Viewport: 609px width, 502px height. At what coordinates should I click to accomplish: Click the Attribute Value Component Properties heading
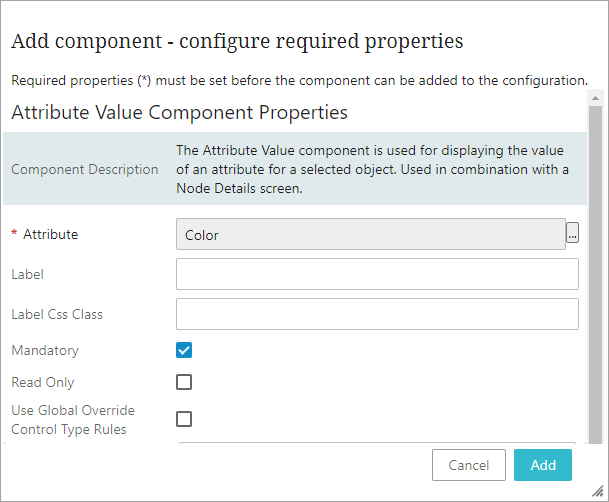(x=179, y=113)
